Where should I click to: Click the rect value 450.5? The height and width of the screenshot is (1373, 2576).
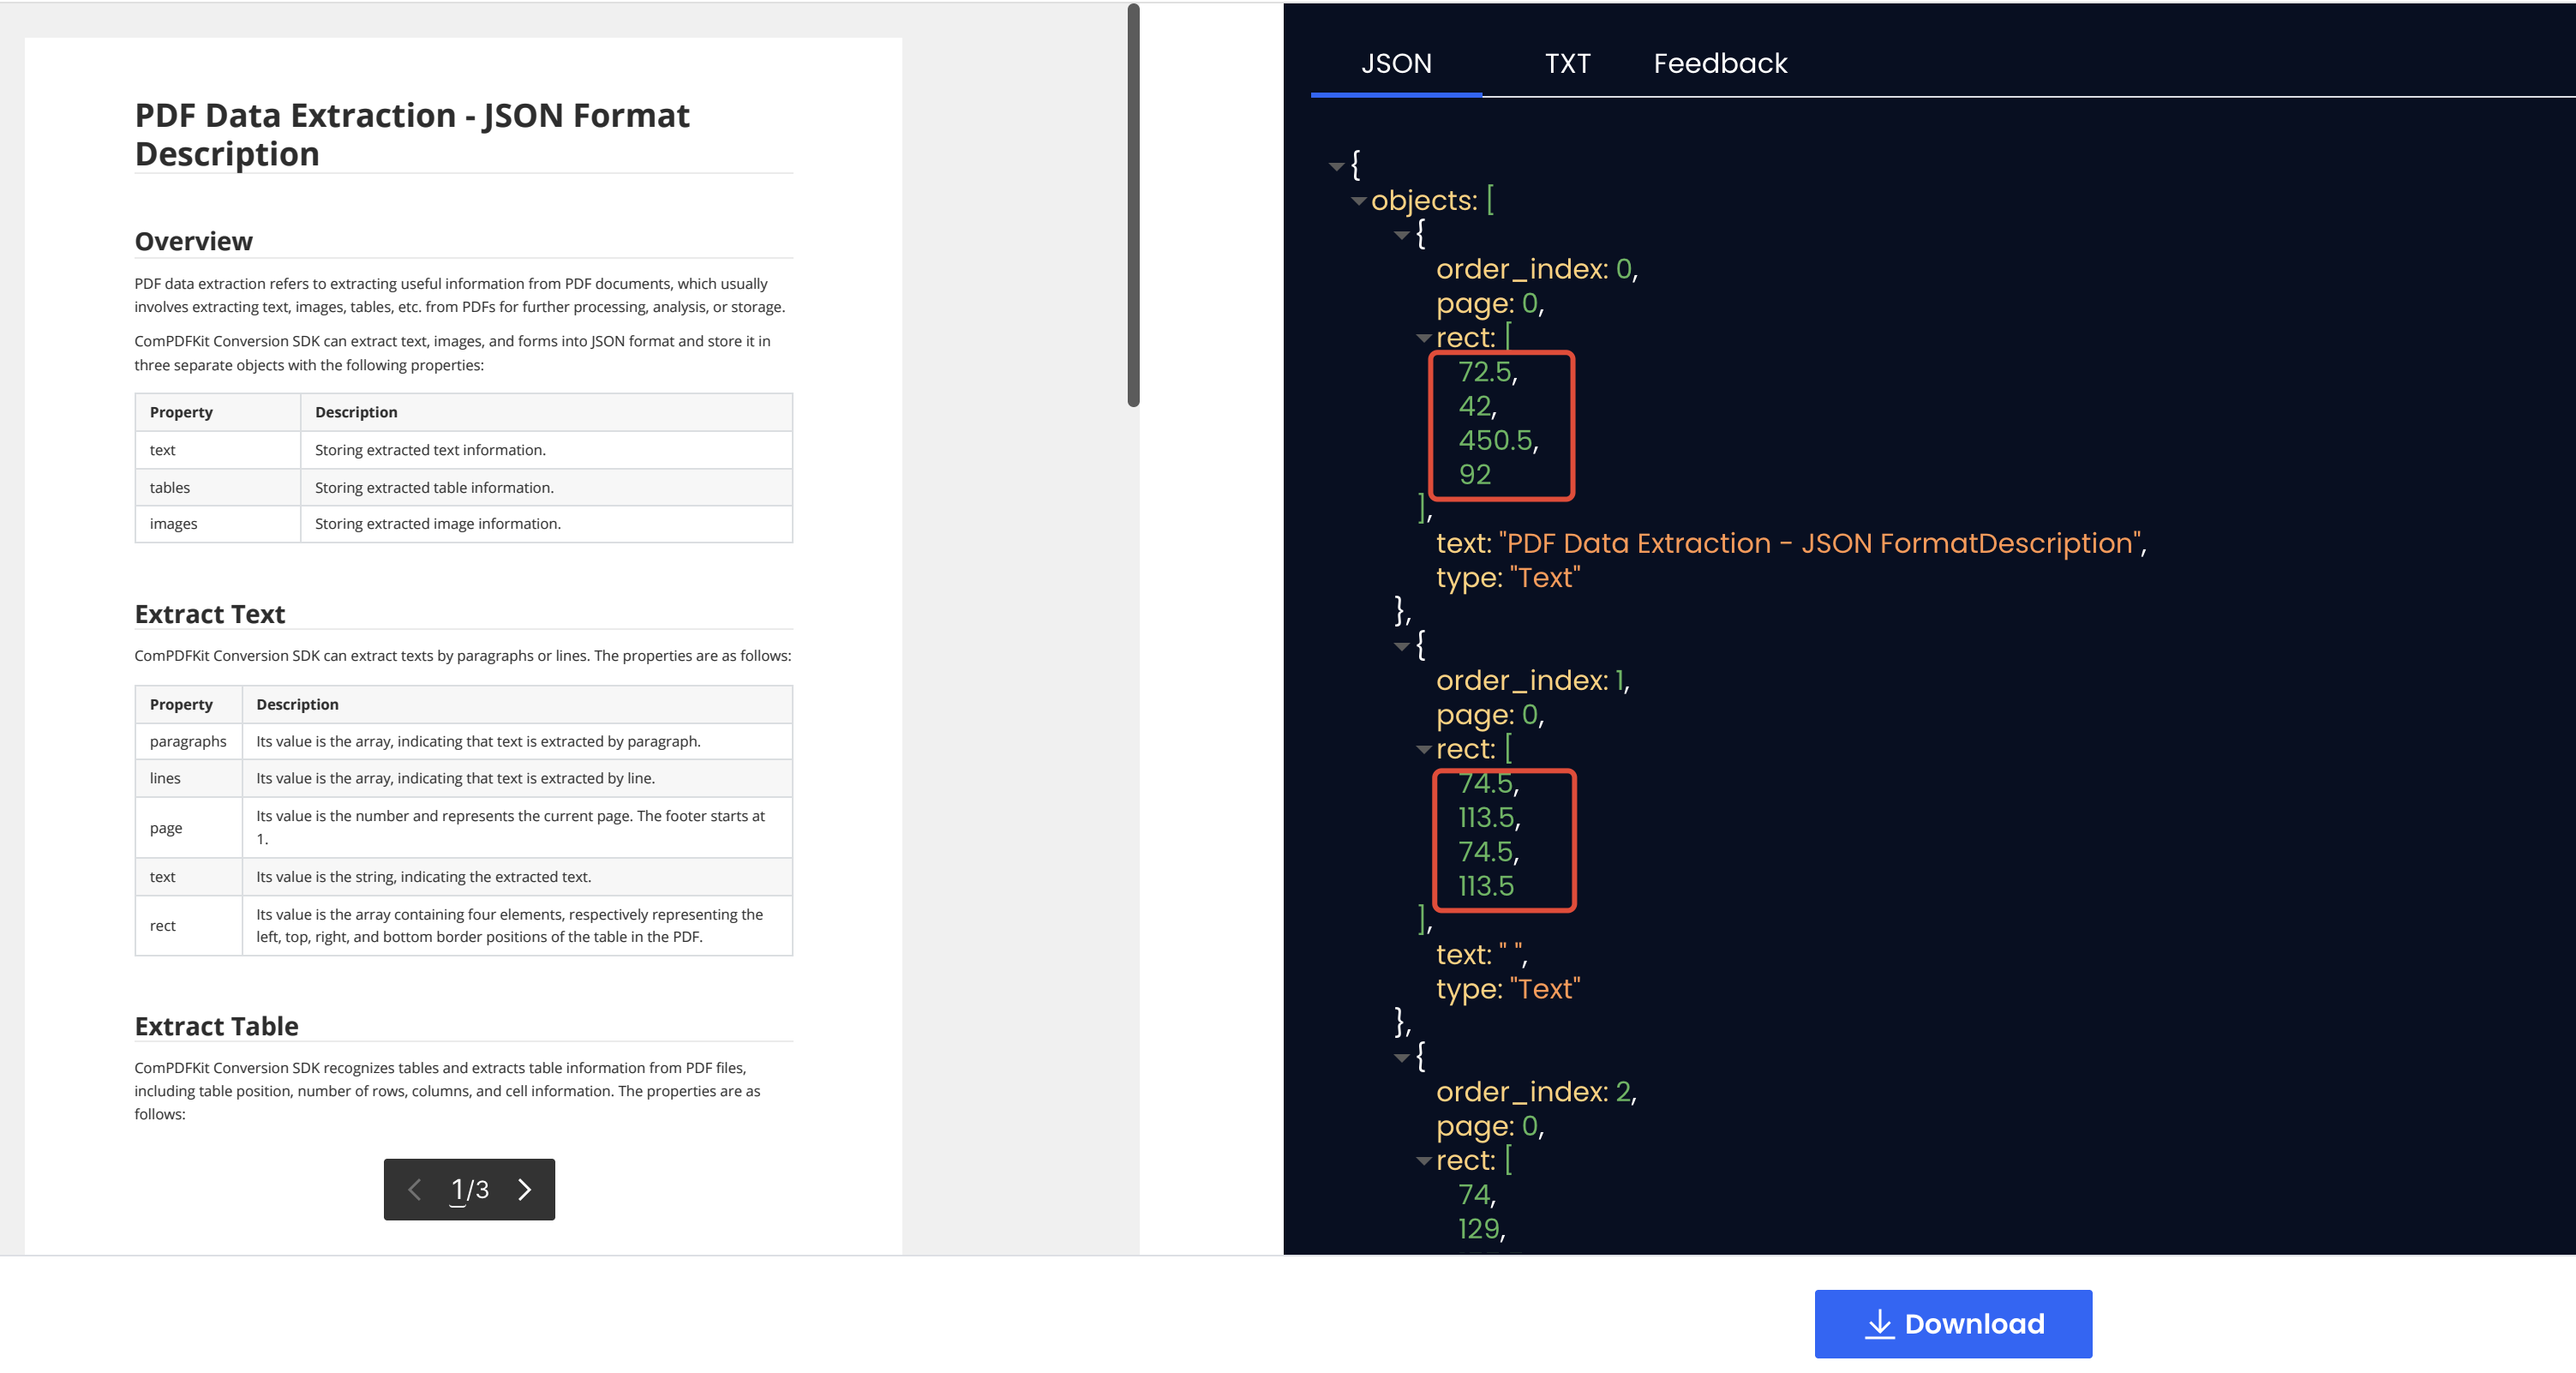(1495, 440)
